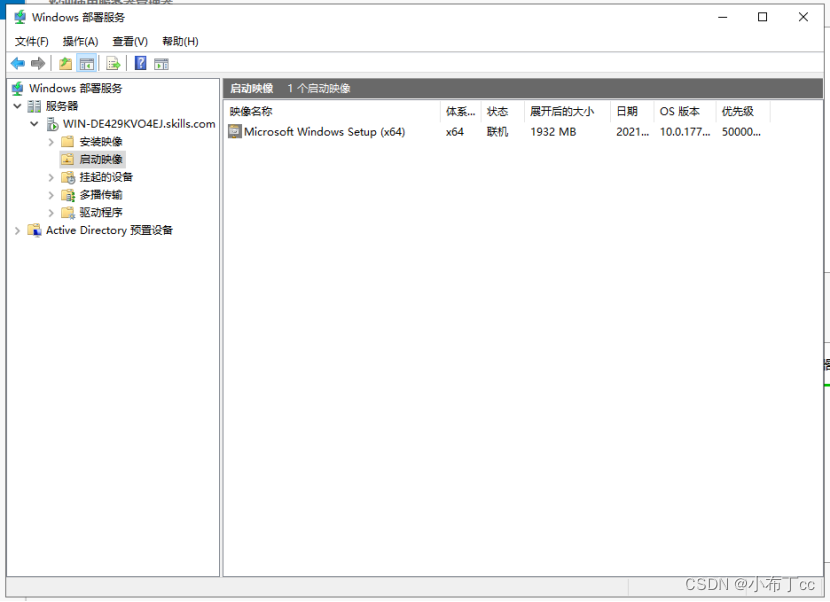
Task: Toggle the Show/Hide console tree icon
Action: coord(87,64)
